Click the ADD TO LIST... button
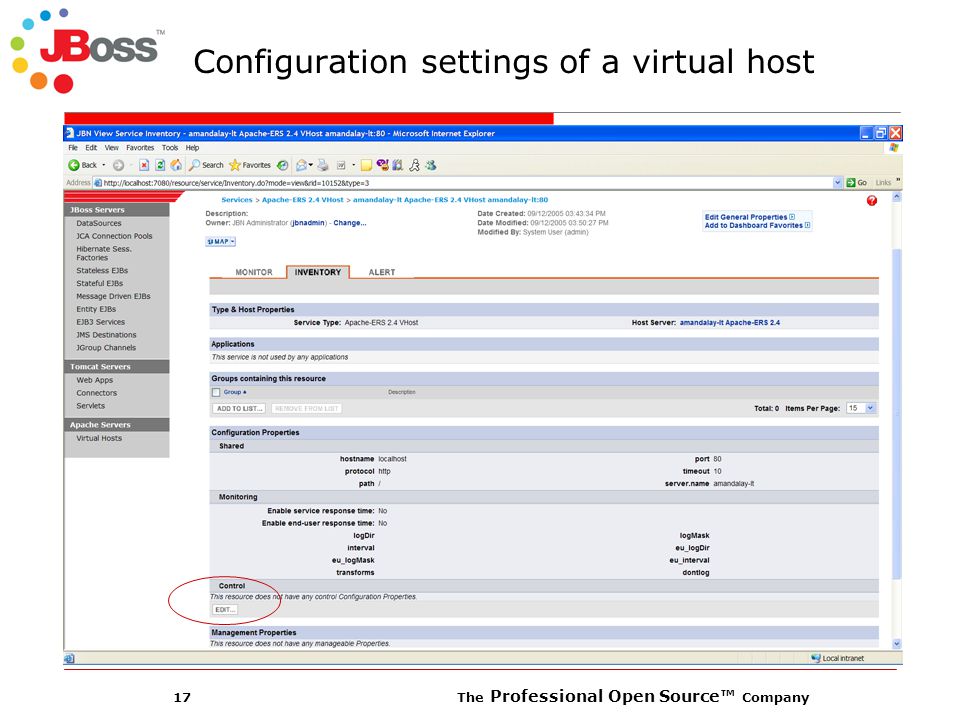 click(x=239, y=408)
